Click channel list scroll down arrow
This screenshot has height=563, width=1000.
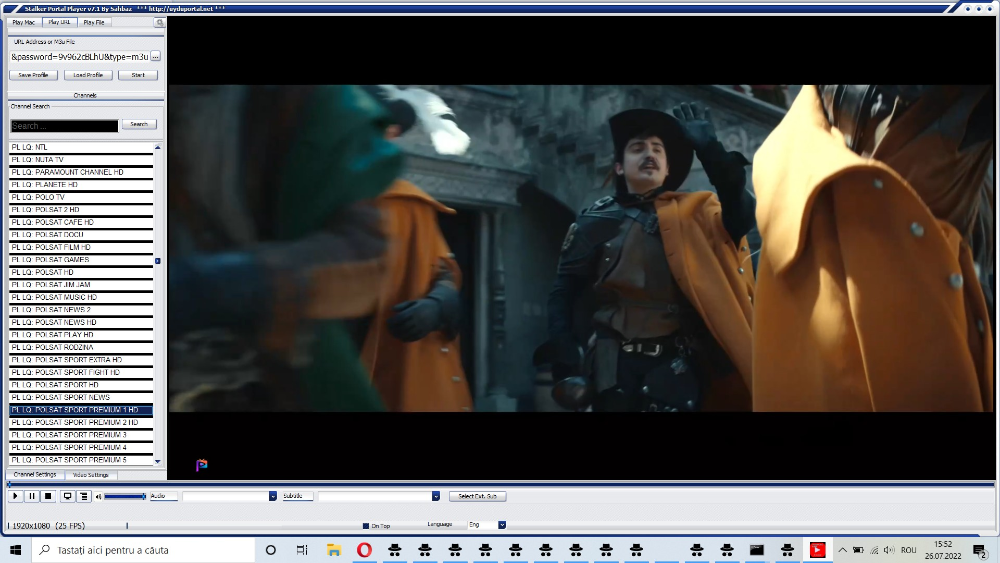[x=158, y=461]
